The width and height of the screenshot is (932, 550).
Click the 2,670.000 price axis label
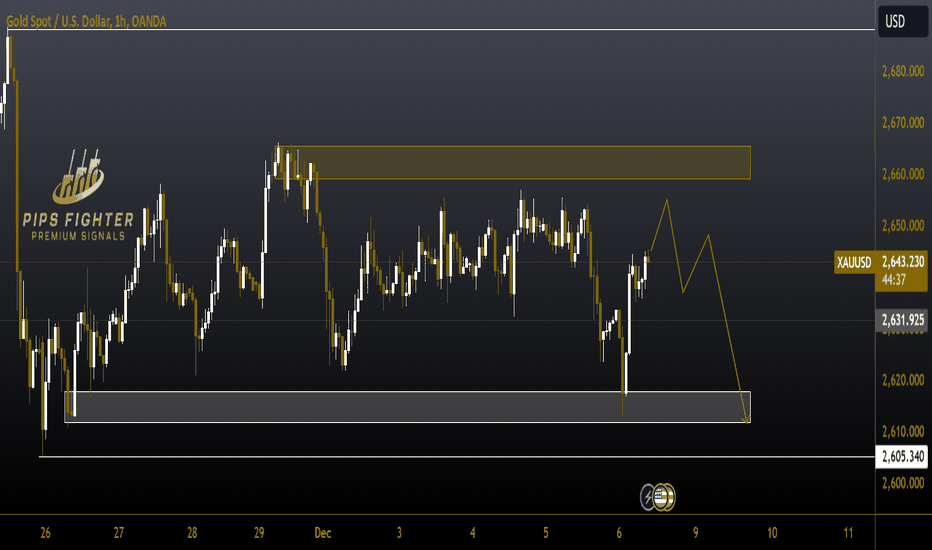click(903, 123)
